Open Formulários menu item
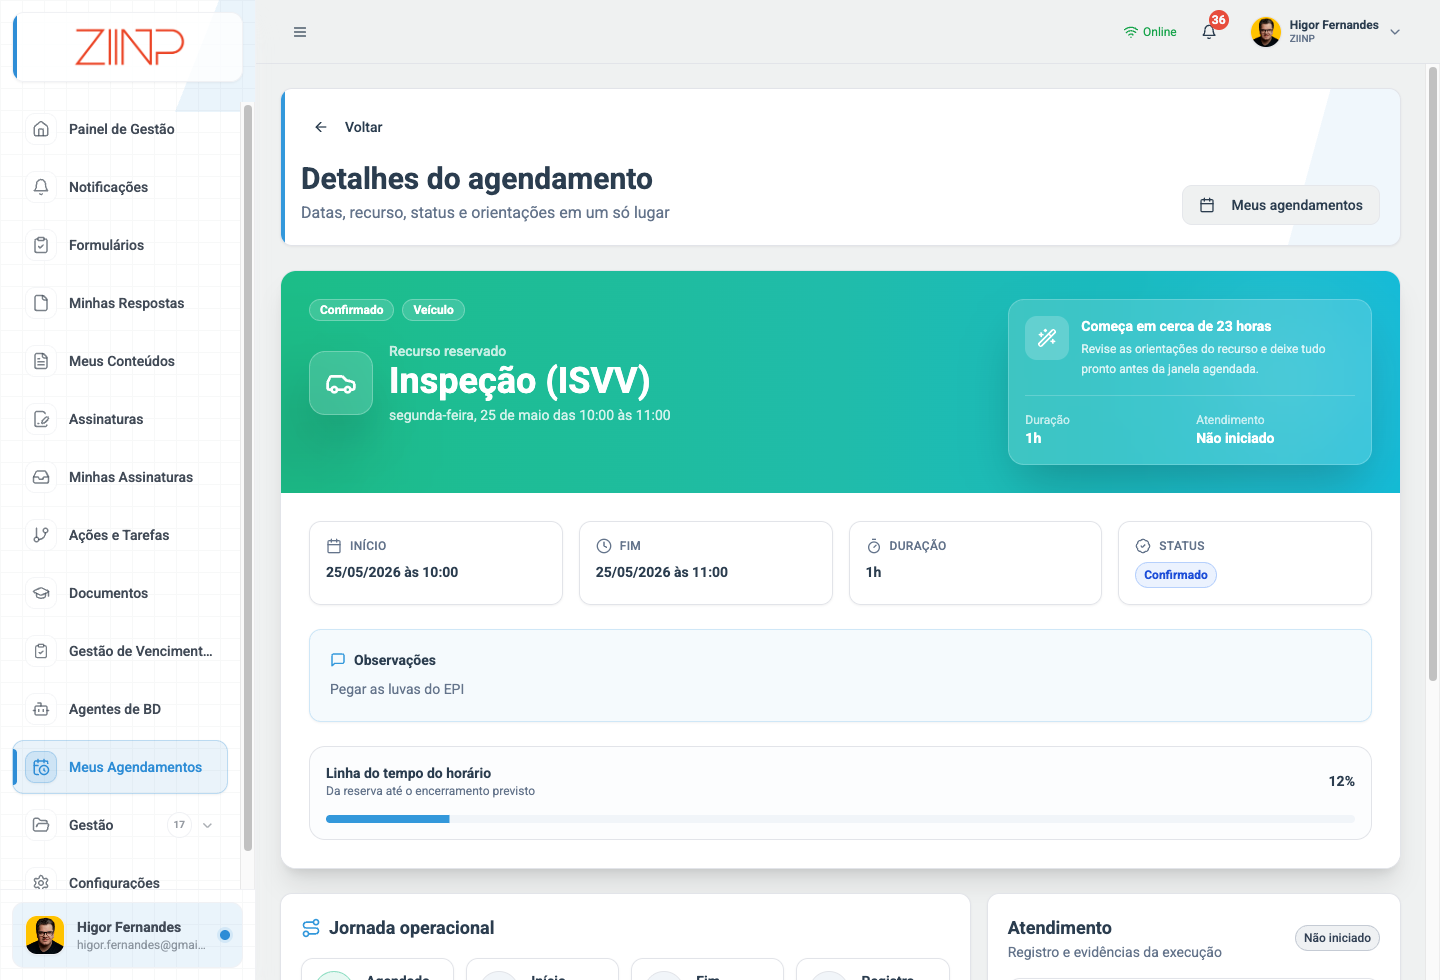1440x980 pixels. pos(121,245)
